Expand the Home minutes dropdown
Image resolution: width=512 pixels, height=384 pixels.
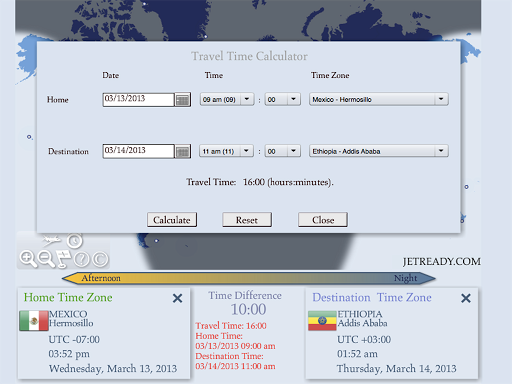(x=283, y=99)
